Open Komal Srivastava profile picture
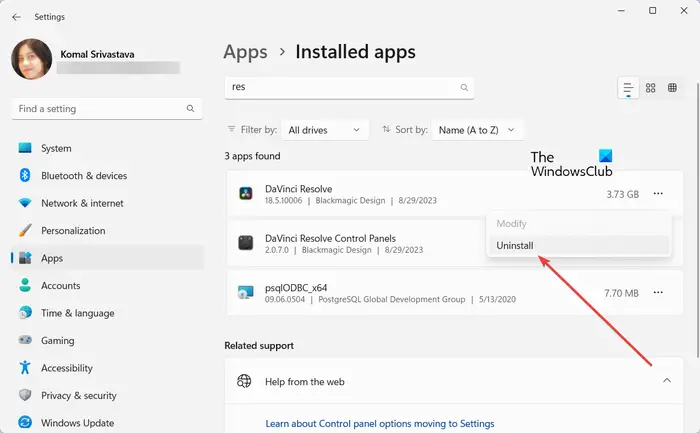The width and height of the screenshot is (700, 433). pos(31,59)
